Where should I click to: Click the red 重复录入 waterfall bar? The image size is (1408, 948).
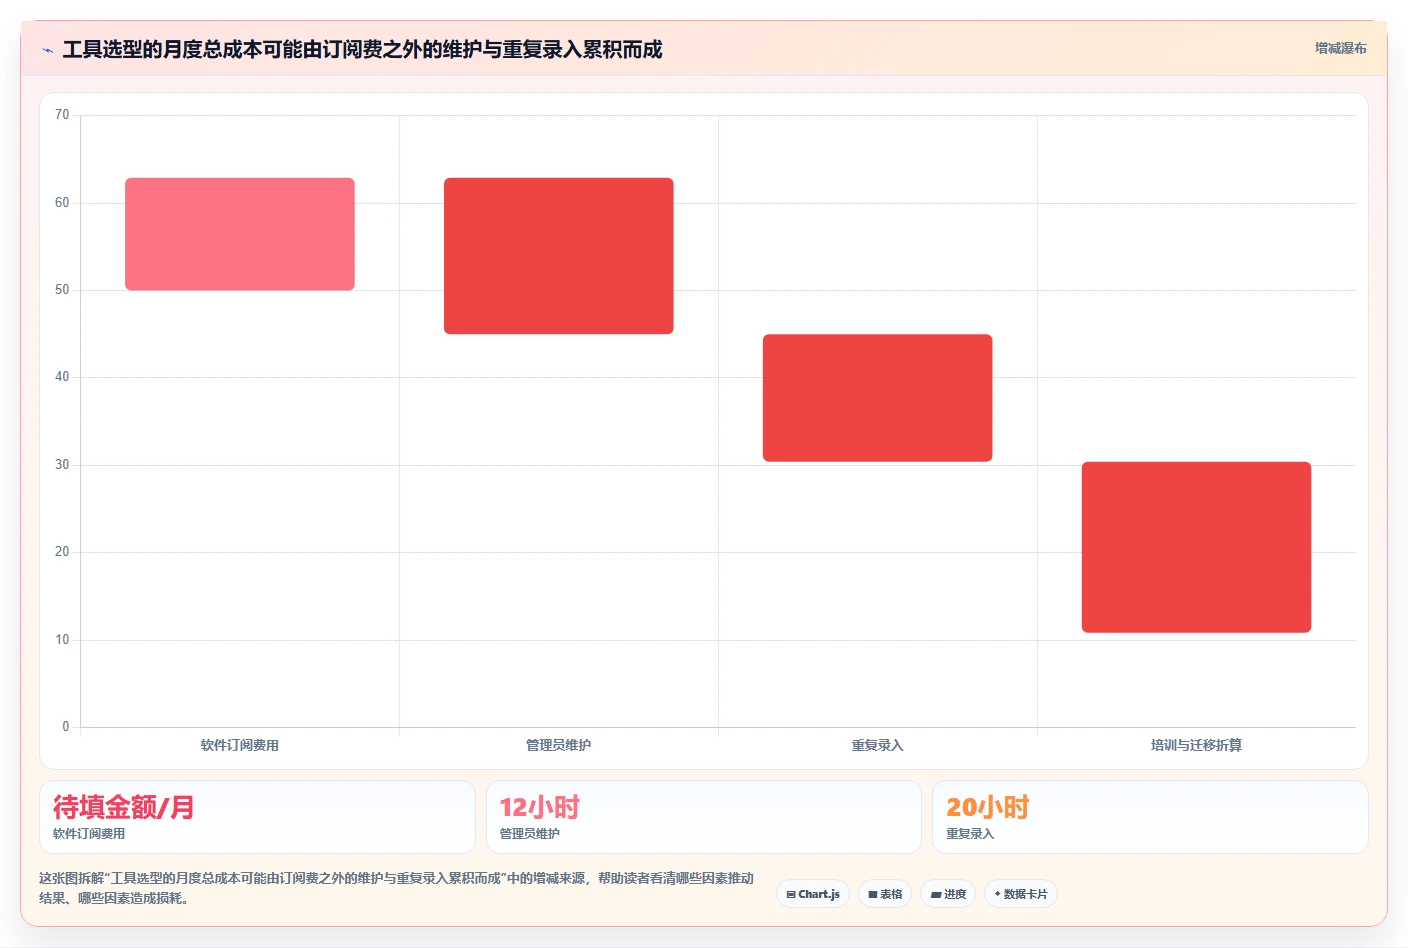[x=878, y=398]
